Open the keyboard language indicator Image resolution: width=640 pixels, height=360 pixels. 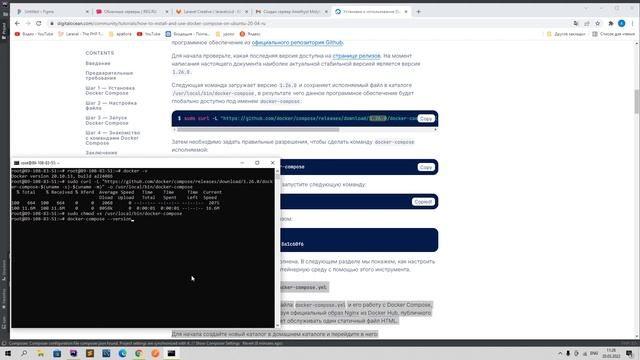pos(594,353)
